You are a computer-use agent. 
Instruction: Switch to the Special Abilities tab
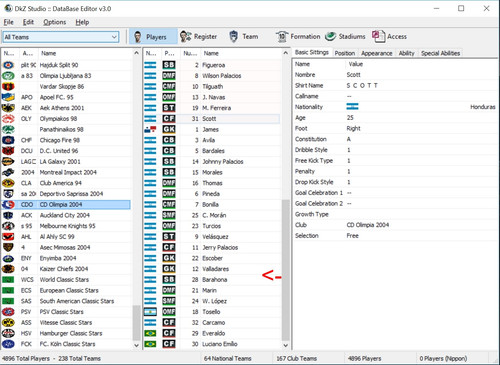440,53
